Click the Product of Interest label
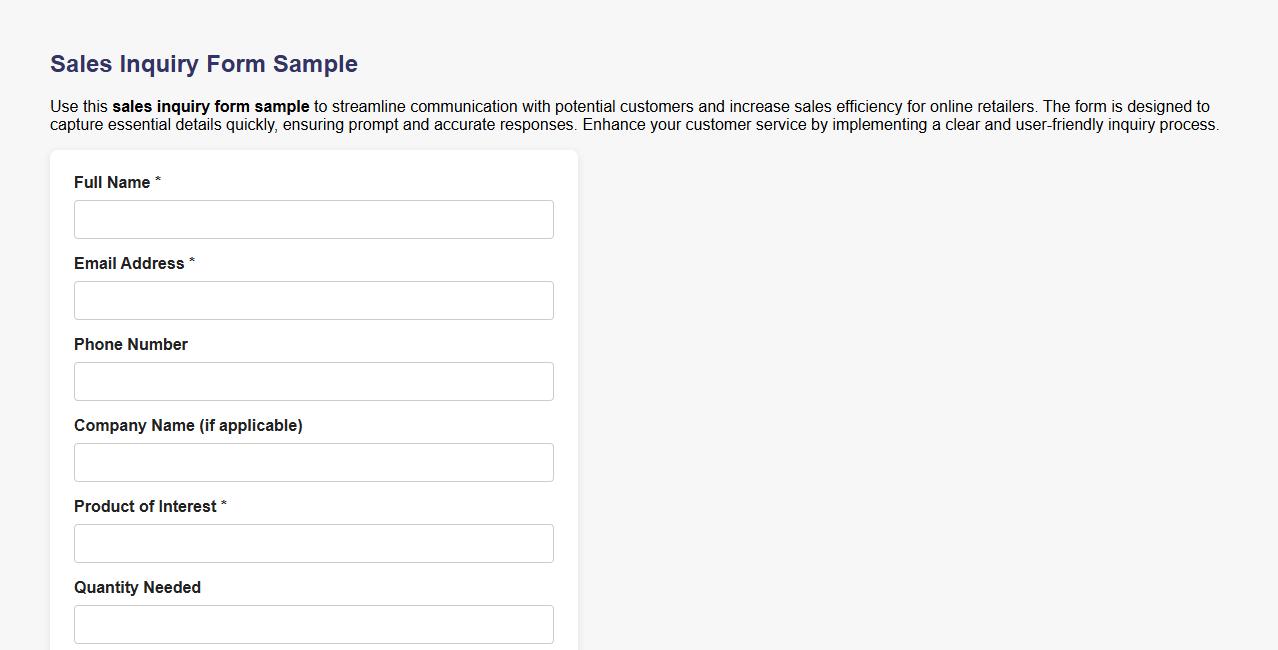This screenshot has width=1278, height=650. 143,506
